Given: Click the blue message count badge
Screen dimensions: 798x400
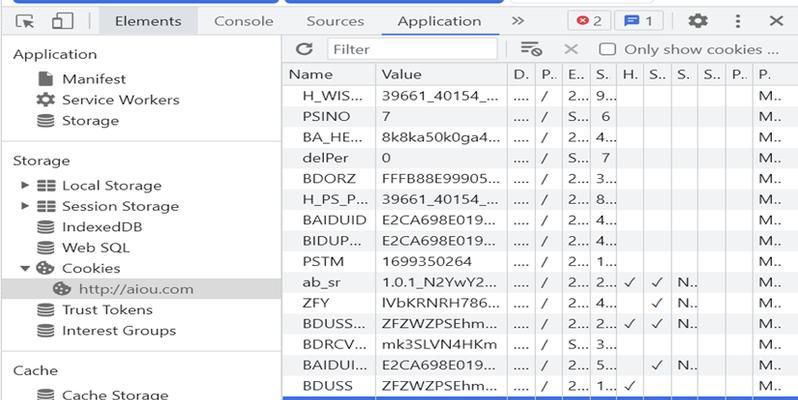Looking at the screenshot, I should point(639,21).
